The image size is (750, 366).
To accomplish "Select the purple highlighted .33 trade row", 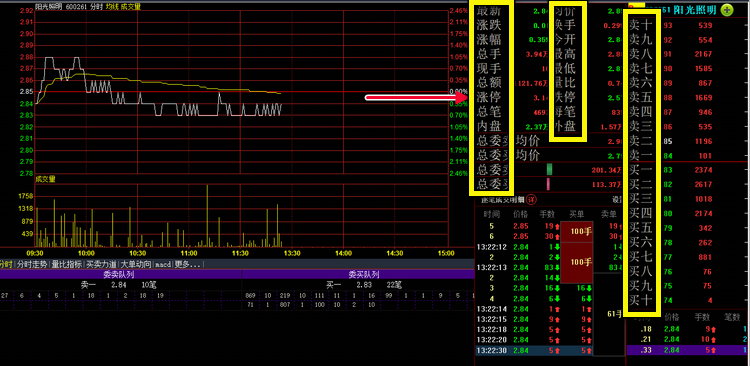I will [688, 350].
